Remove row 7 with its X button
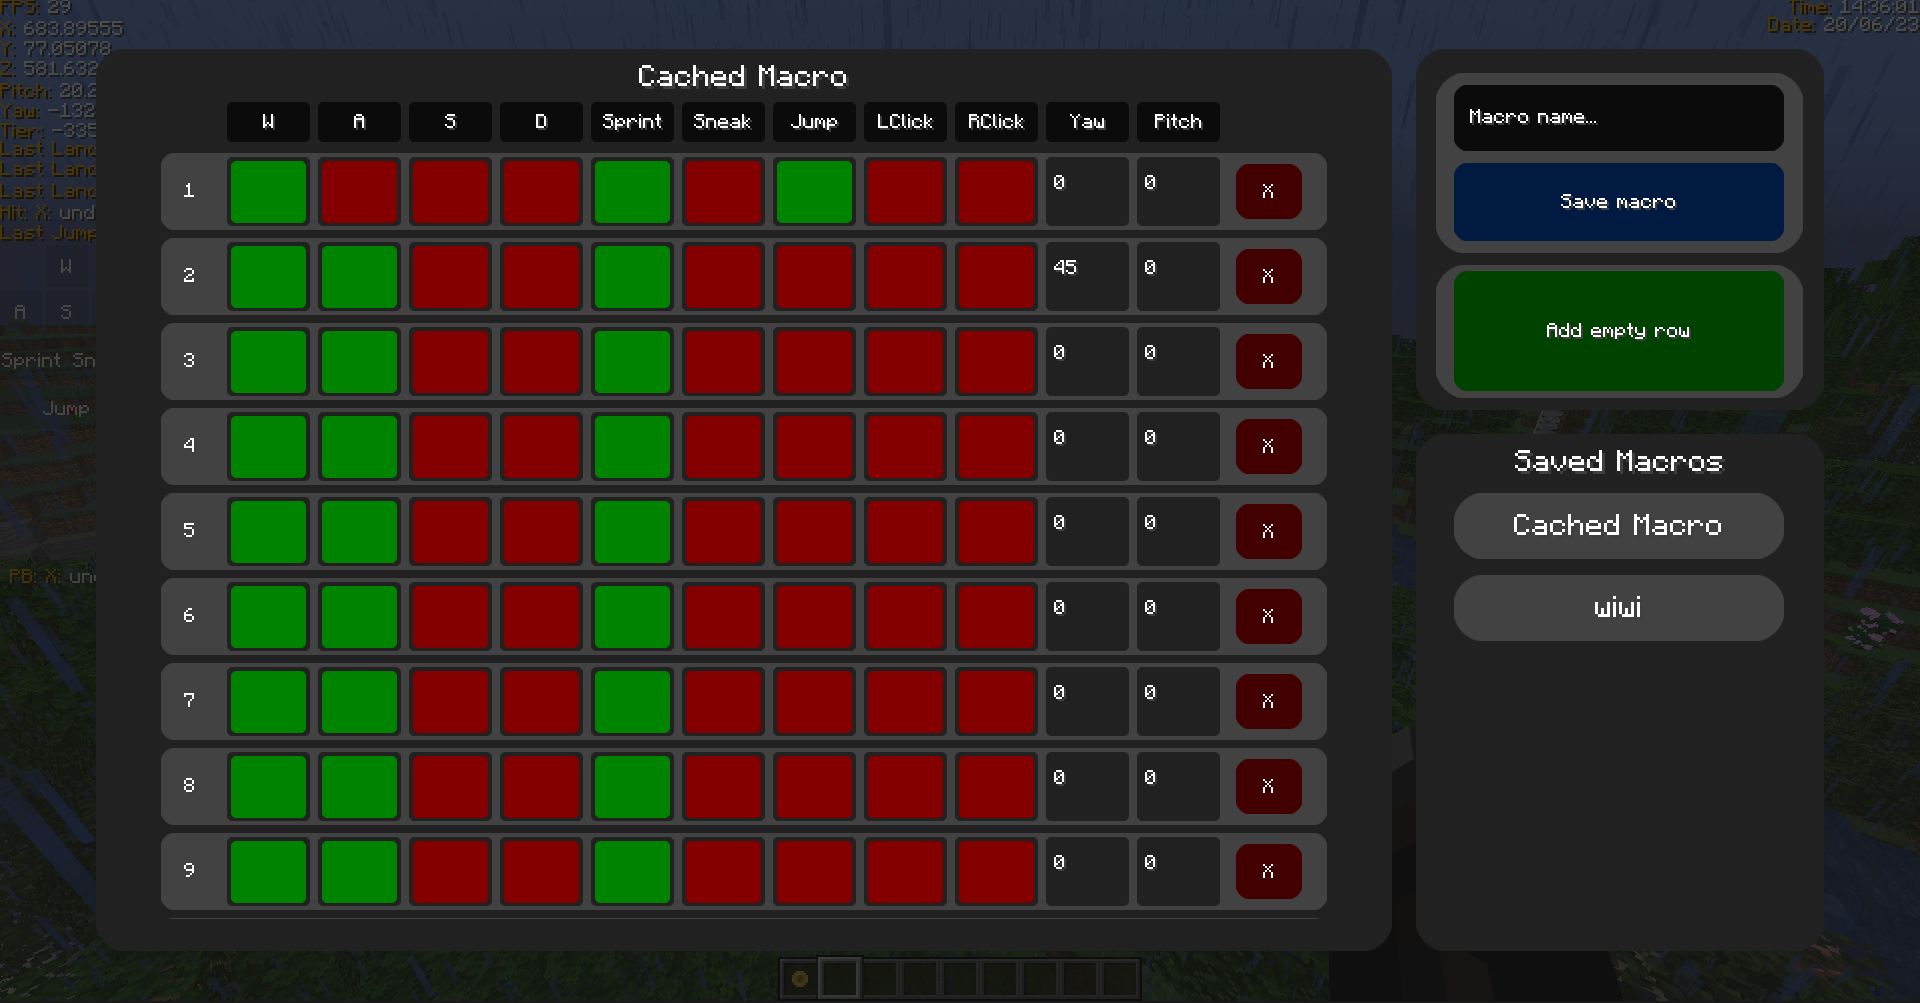1920x1003 pixels. (x=1268, y=701)
